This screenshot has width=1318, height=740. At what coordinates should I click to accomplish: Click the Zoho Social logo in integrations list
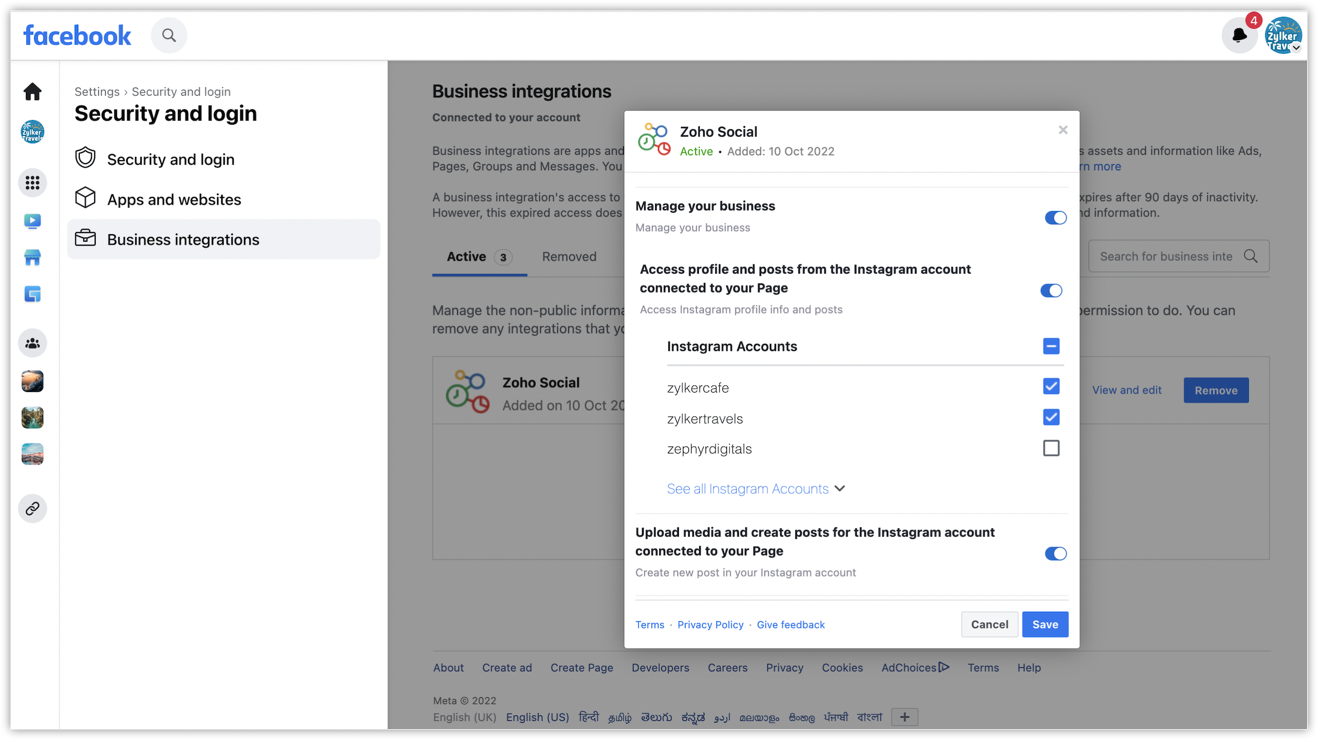(x=468, y=391)
